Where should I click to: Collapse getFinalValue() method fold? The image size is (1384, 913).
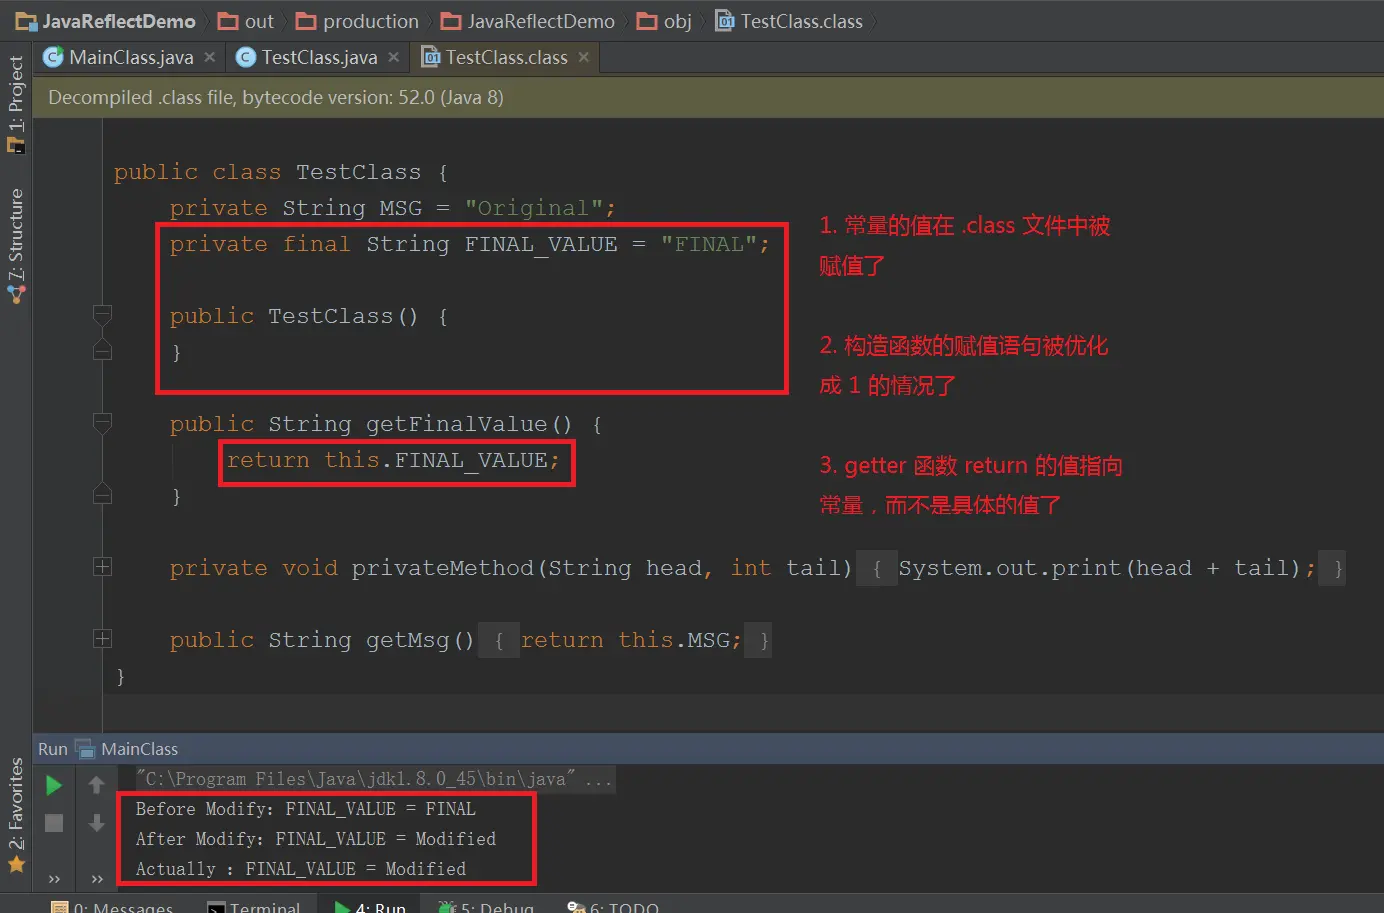102,423
